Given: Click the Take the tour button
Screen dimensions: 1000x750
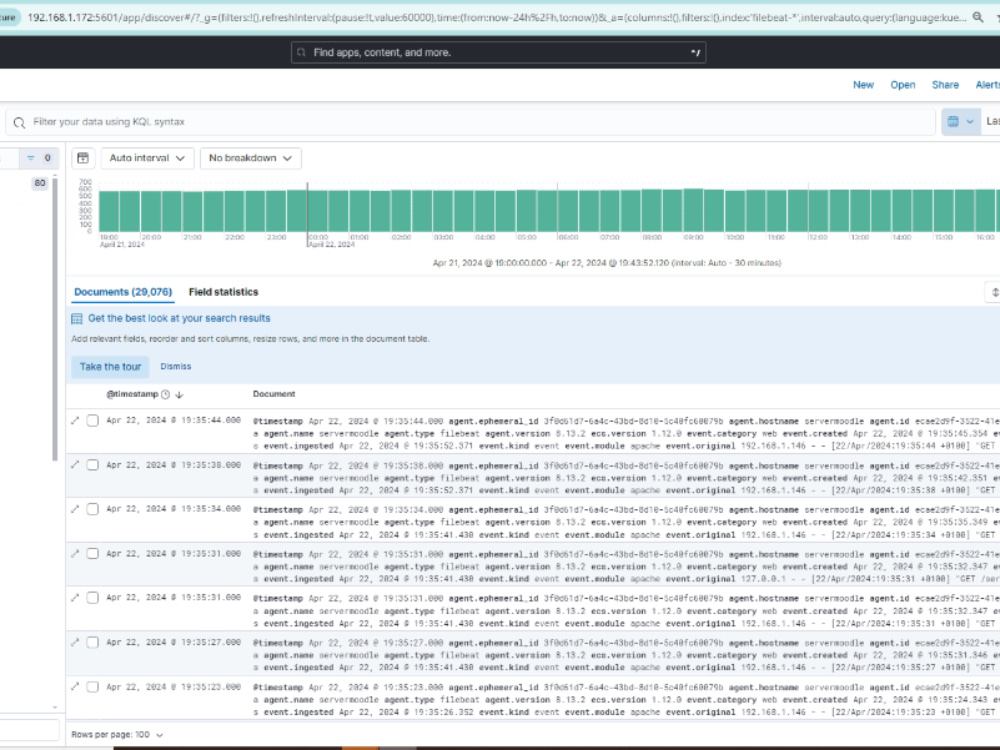Looking at the screenshot, I should pos(109,366).
